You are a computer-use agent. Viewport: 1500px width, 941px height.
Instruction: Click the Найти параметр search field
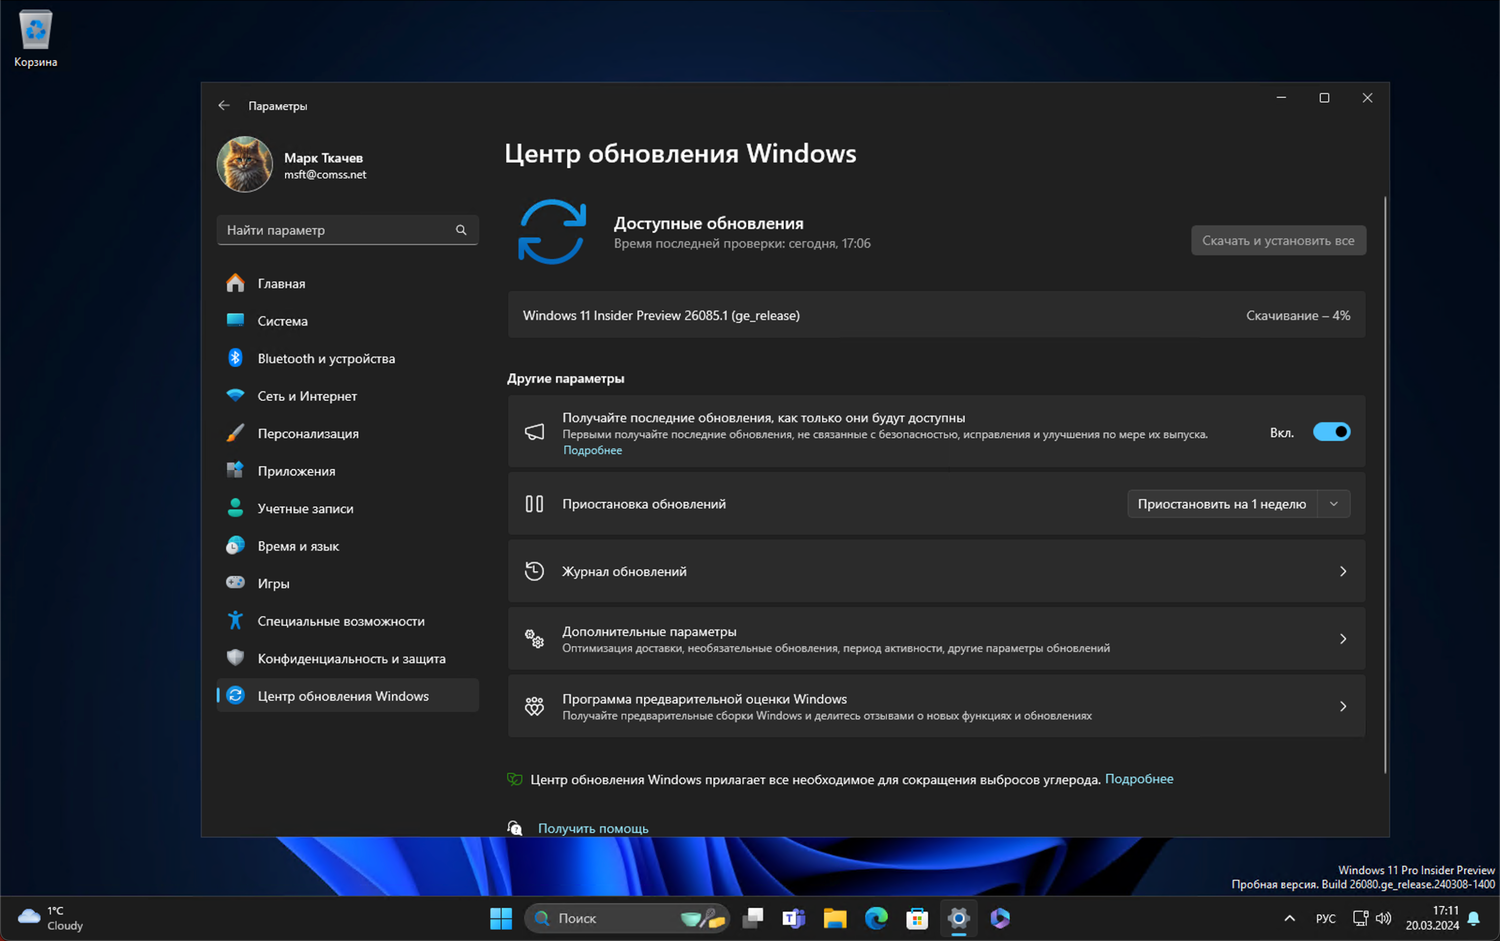(x=347, y=230)
